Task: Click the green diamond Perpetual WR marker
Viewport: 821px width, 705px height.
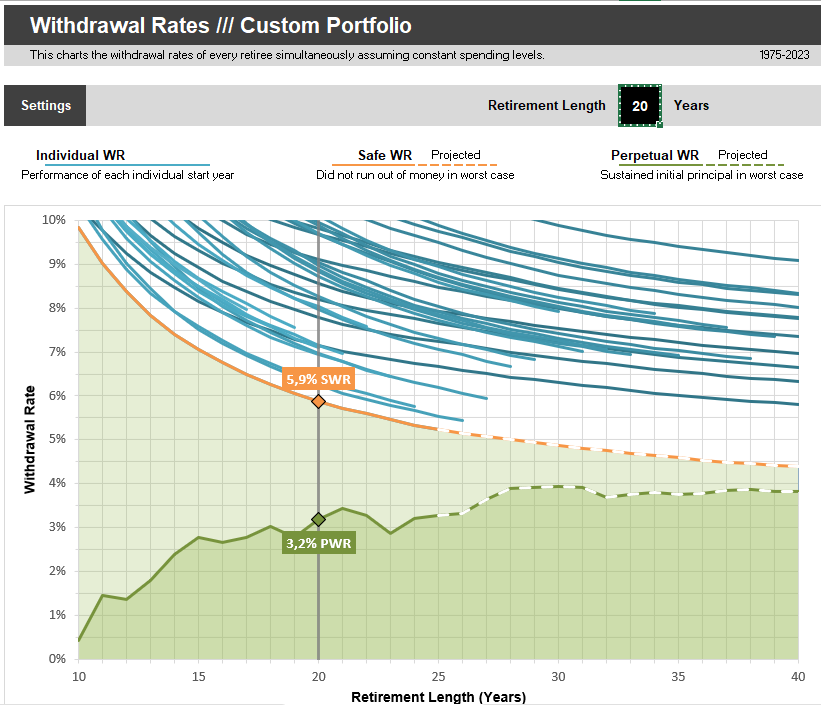Action: click(x=318, y=519)
